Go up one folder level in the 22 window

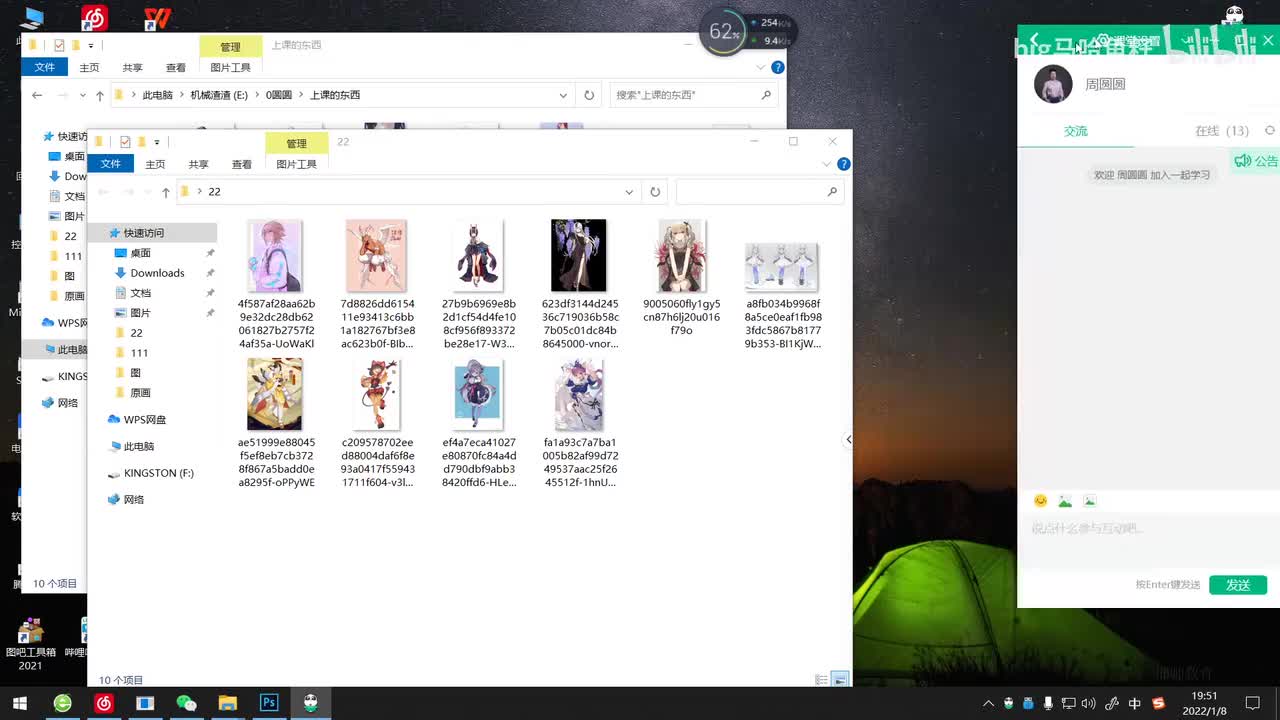point(166,192)
